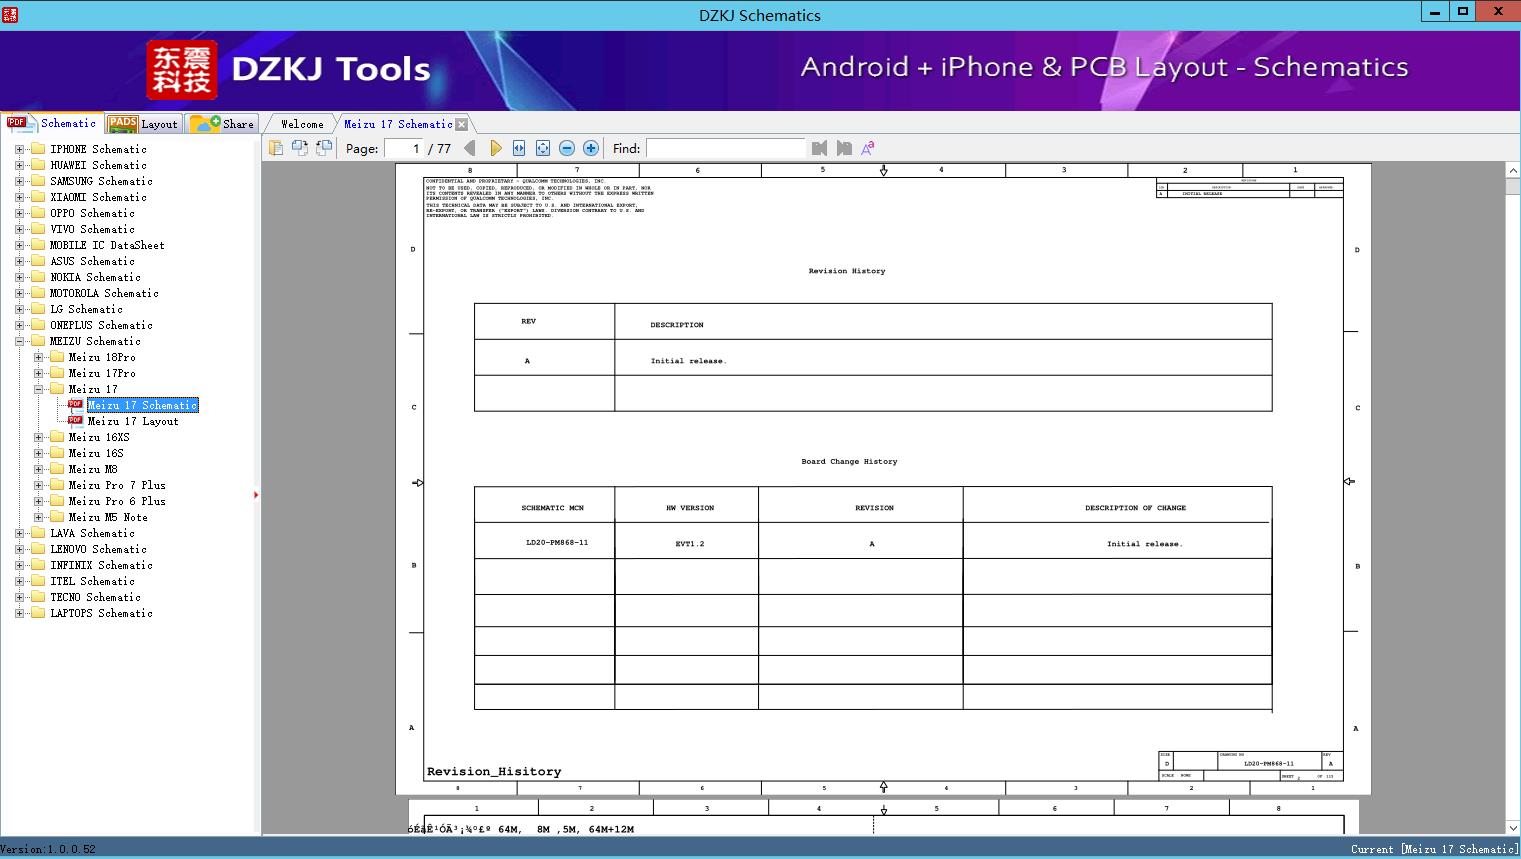The image size is (1521, 859).
Task: Collapse the MEIZU Schematic folder
Action: click(19, 341)
